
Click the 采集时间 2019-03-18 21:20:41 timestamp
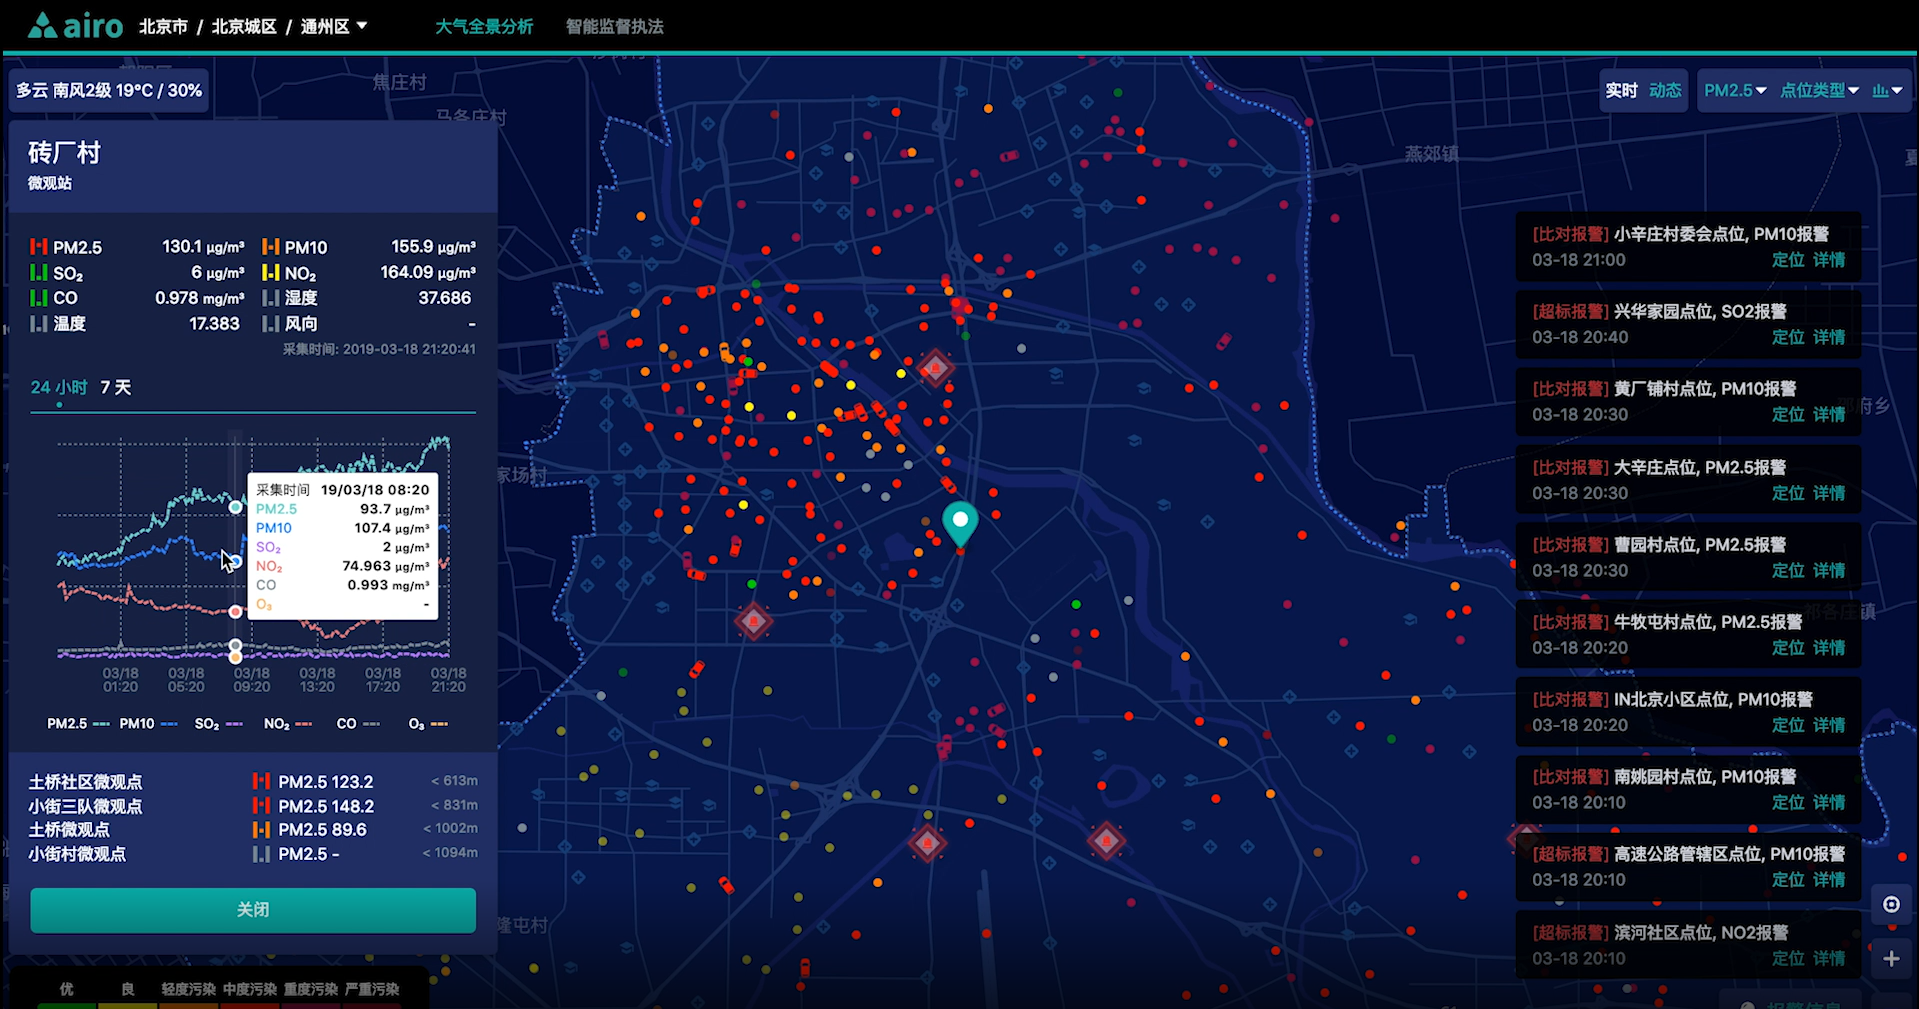coord(379,349)
